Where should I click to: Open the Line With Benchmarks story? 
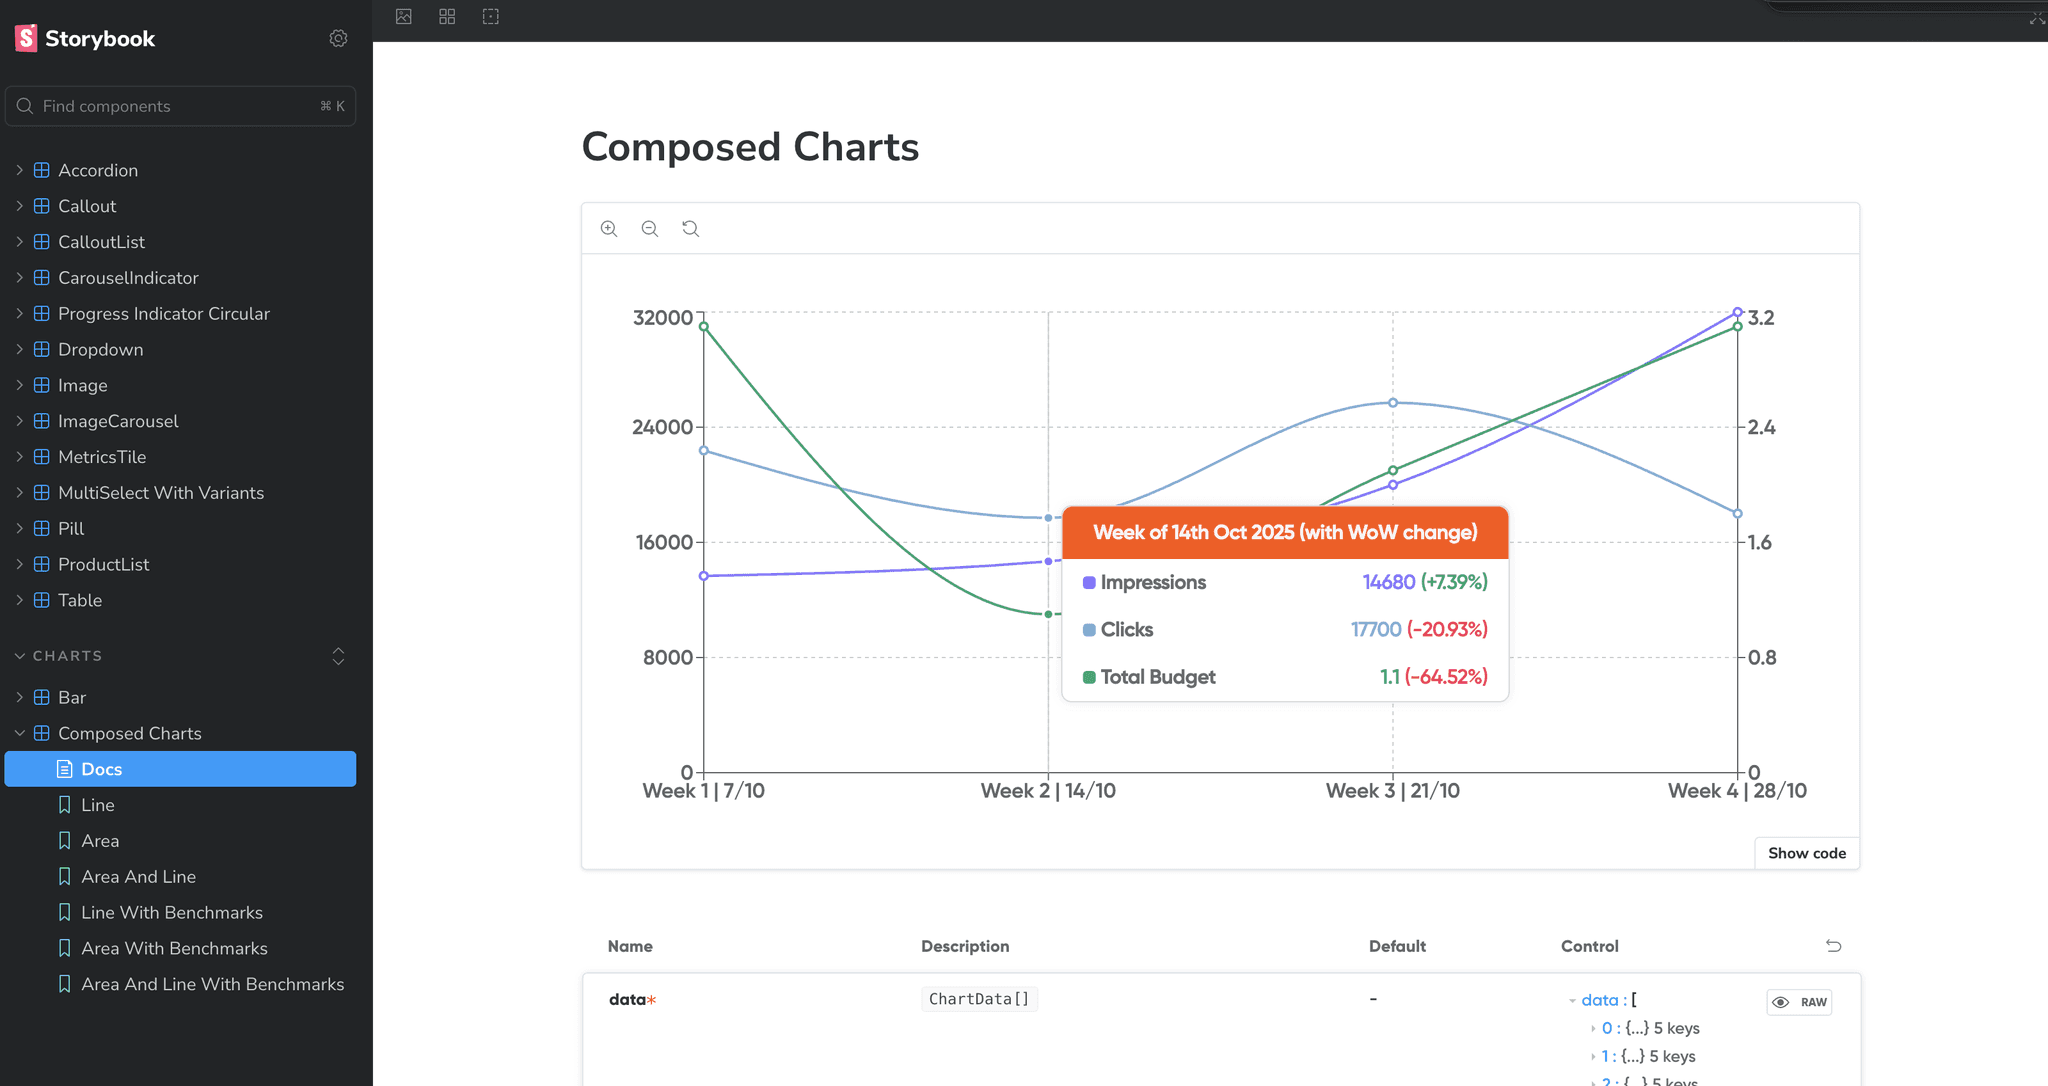point(171,912)
